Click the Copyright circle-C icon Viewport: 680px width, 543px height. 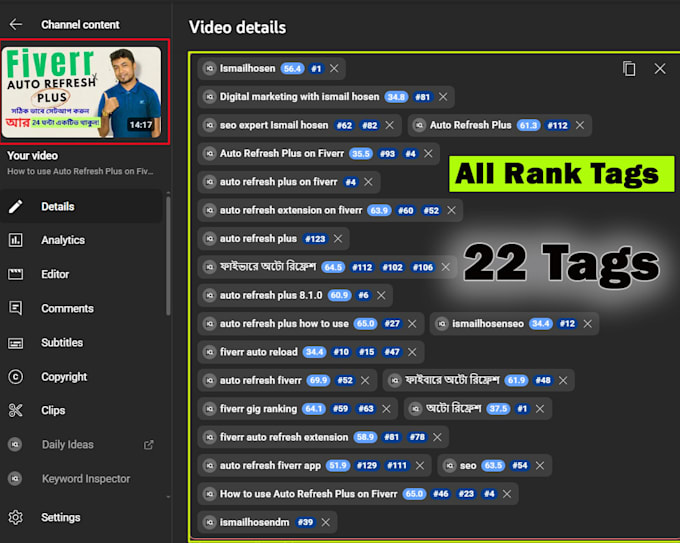[16, 376]
